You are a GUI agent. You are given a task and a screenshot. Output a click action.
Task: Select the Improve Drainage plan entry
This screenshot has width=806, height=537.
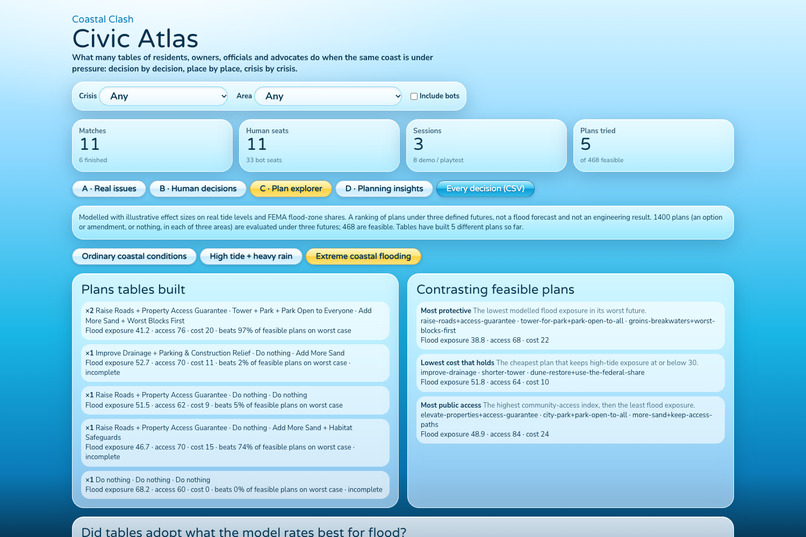point(235,363)
